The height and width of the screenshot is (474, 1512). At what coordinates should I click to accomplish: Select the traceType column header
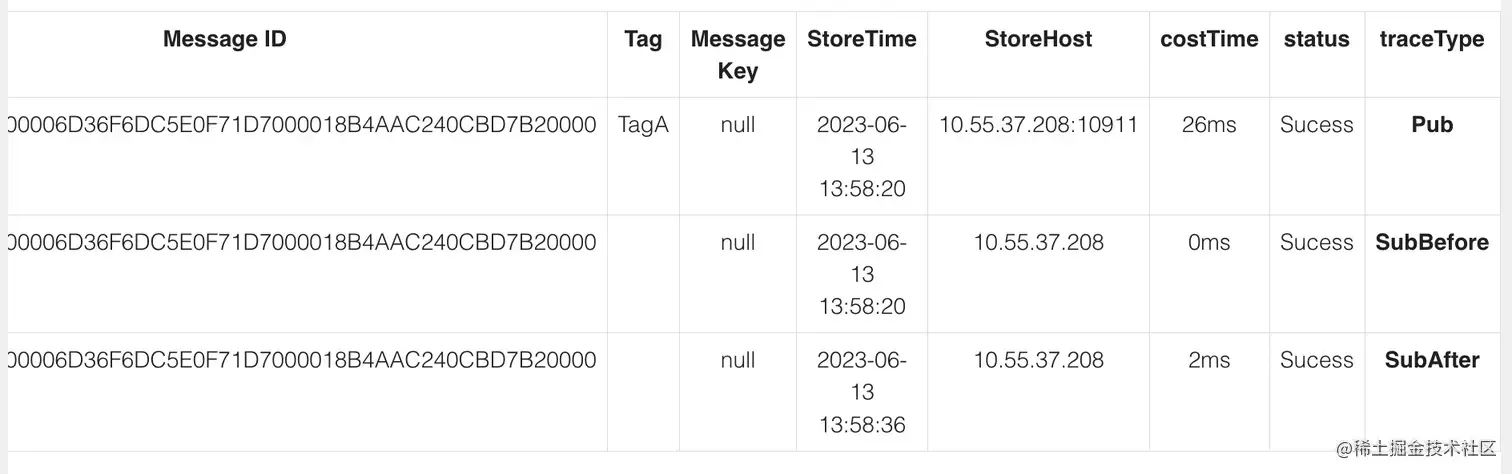tap(1432, 40)
